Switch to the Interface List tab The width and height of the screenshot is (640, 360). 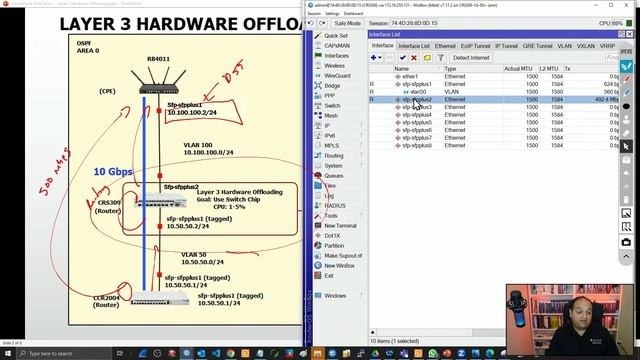(x=414, y=46)
